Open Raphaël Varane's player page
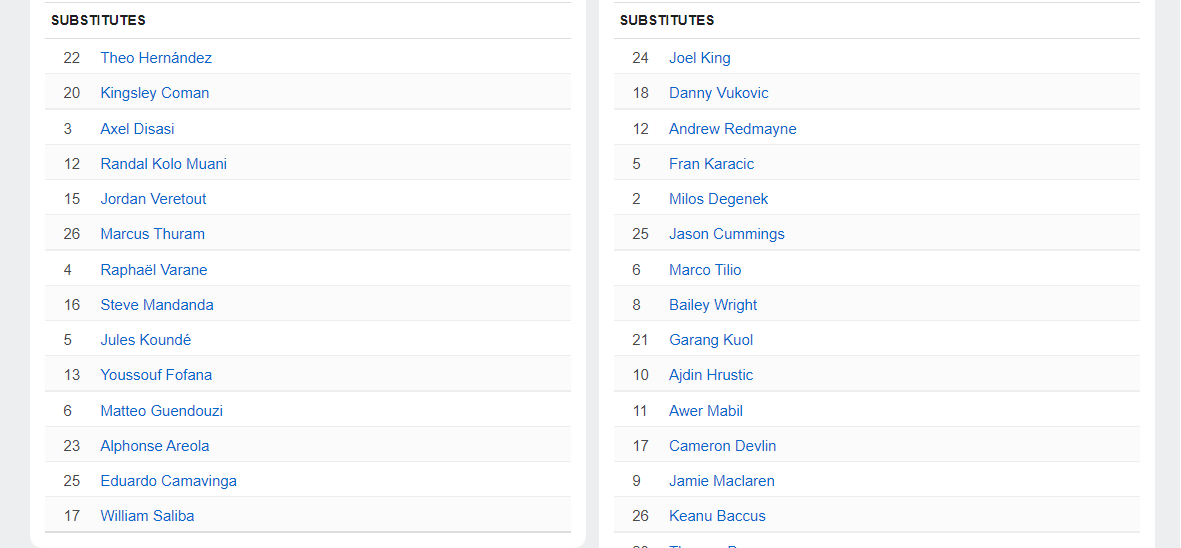 (154, 270)
